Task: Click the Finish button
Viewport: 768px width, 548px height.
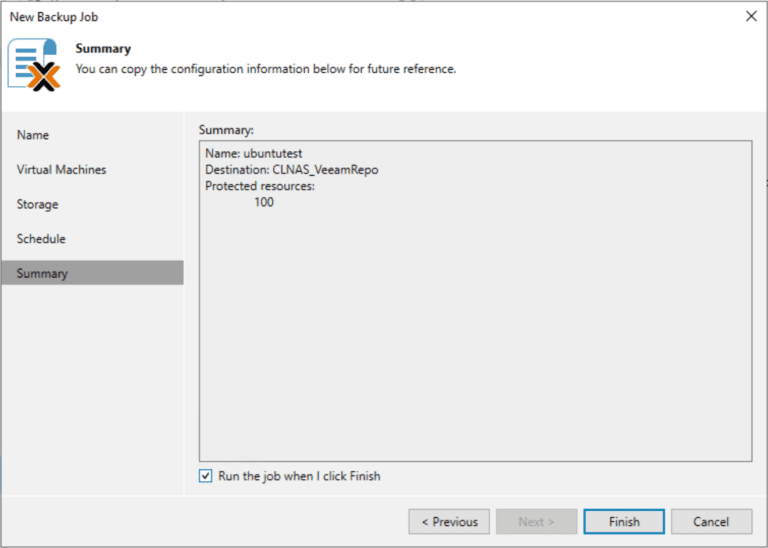Action: point(624,522)
